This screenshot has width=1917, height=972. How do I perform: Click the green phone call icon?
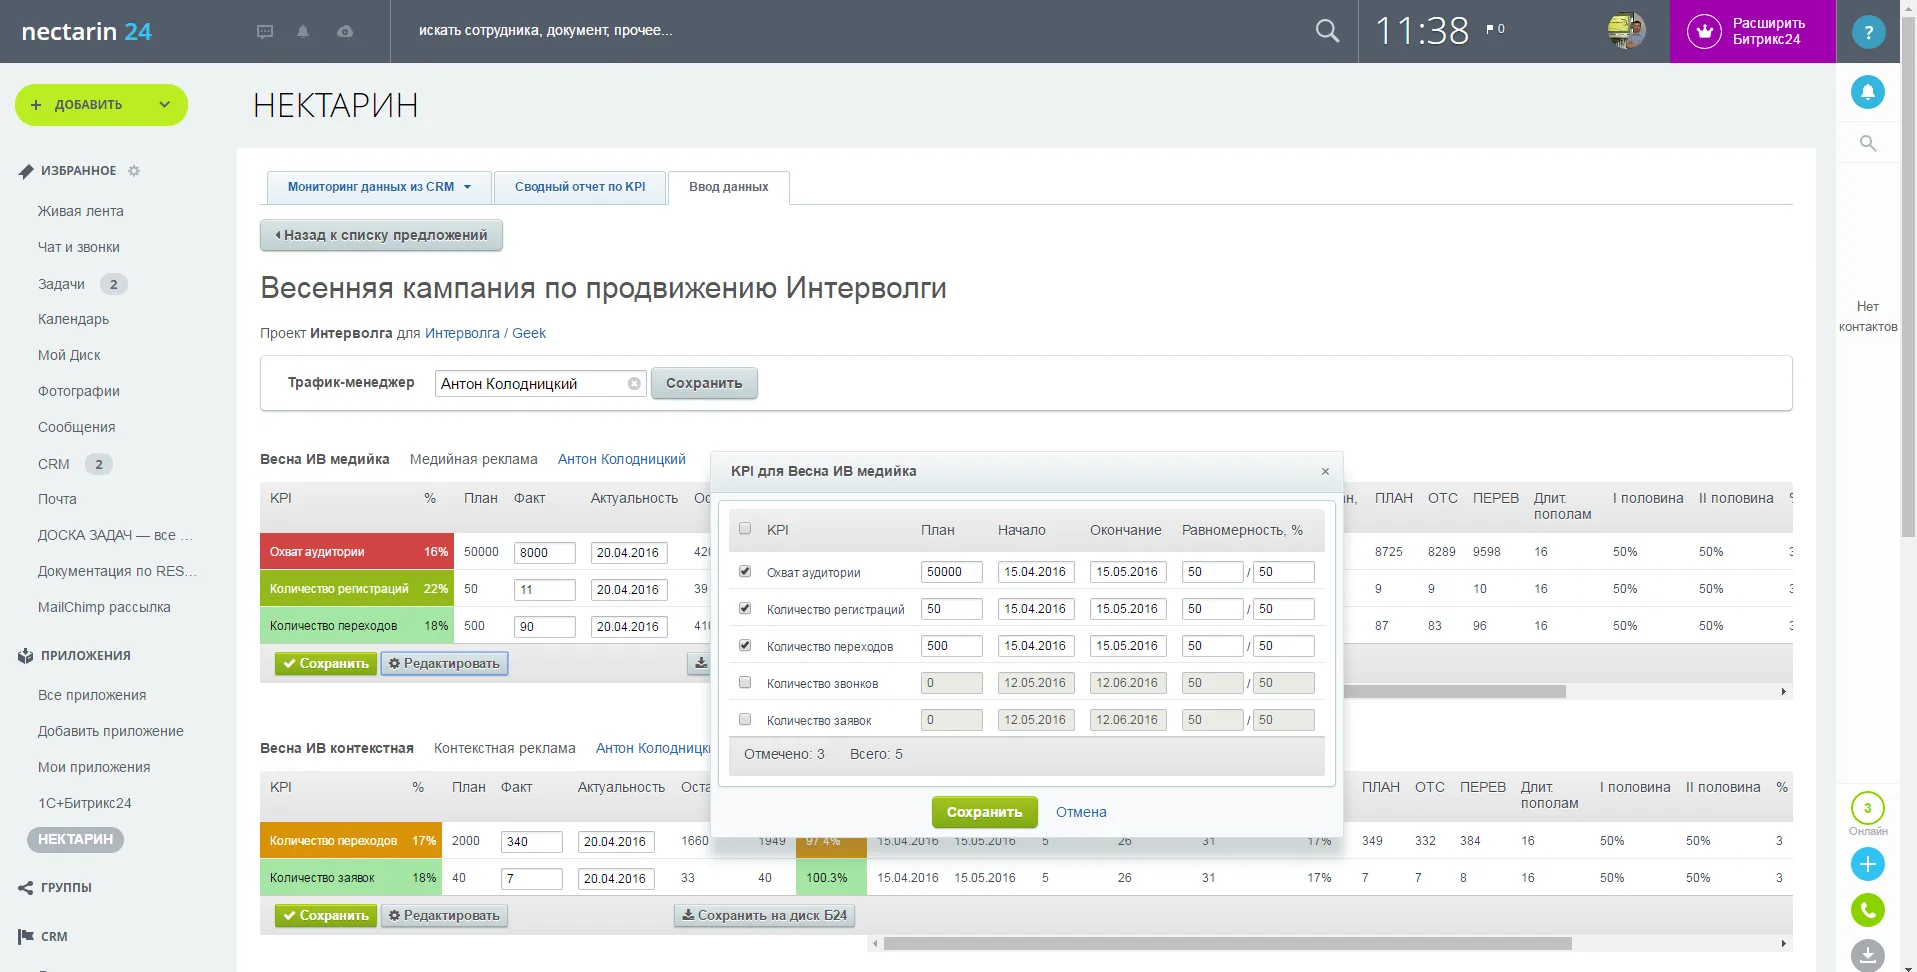click(1867, 910)
